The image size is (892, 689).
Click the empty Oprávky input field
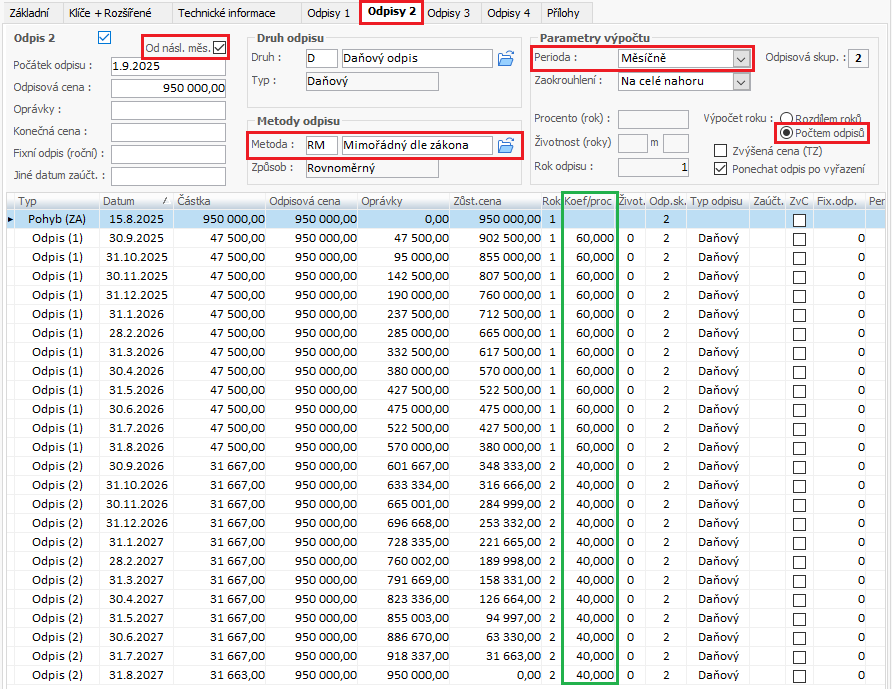(x=168, y=110)
